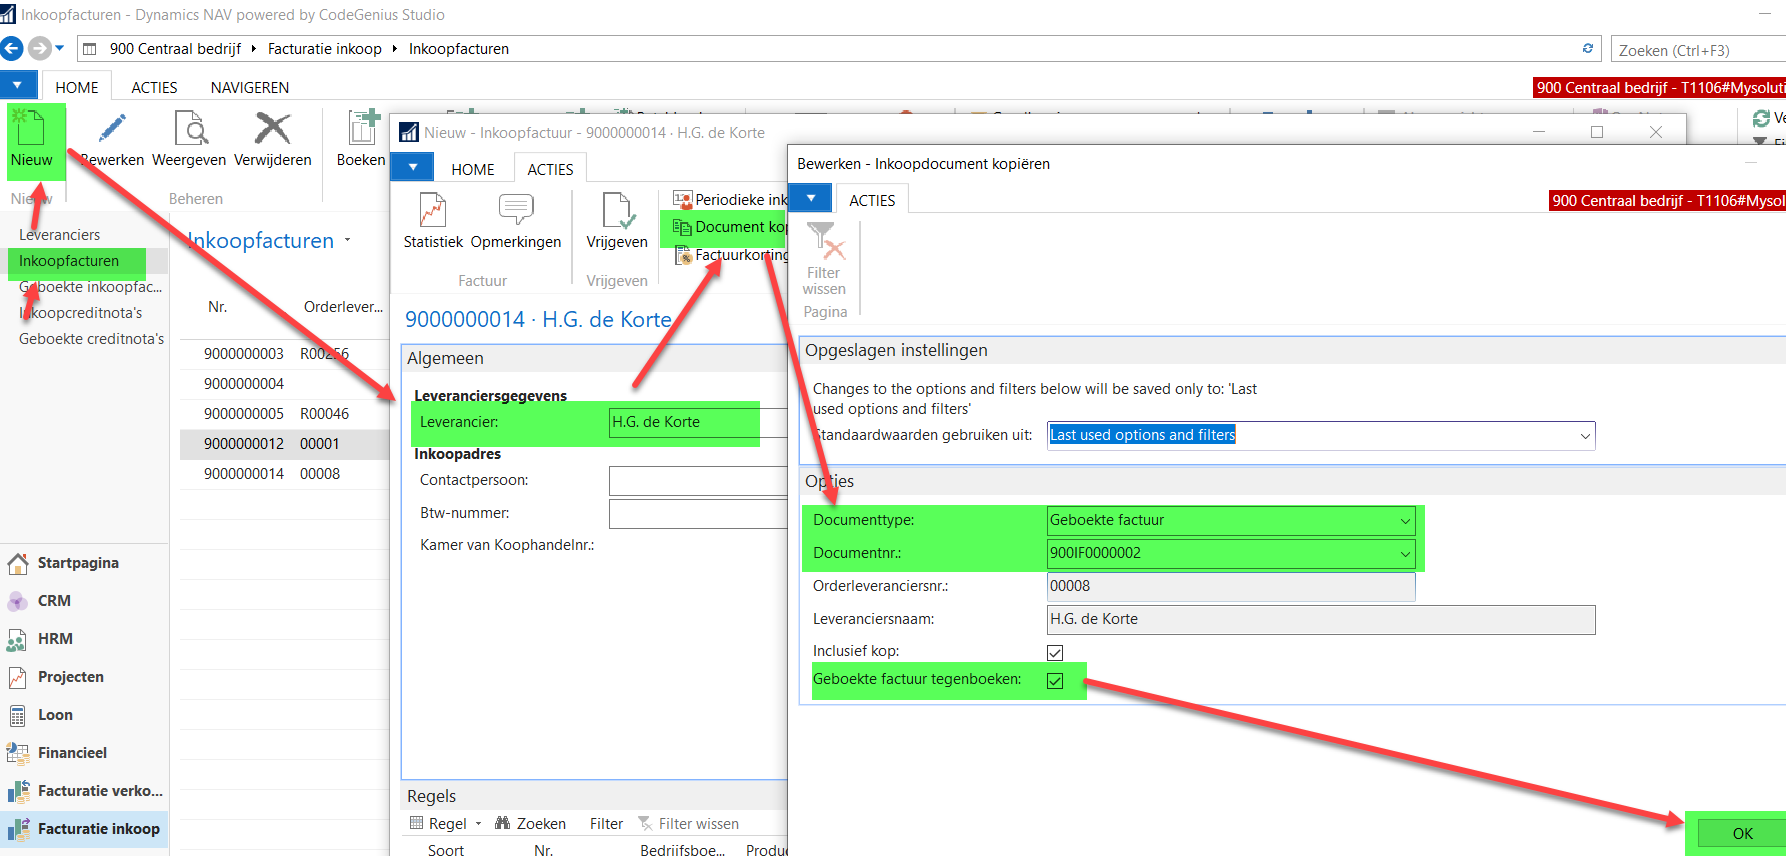1786x856 pixels.
Task: Click the Opgeslagen instellingen header
Action: [1293, 350]
